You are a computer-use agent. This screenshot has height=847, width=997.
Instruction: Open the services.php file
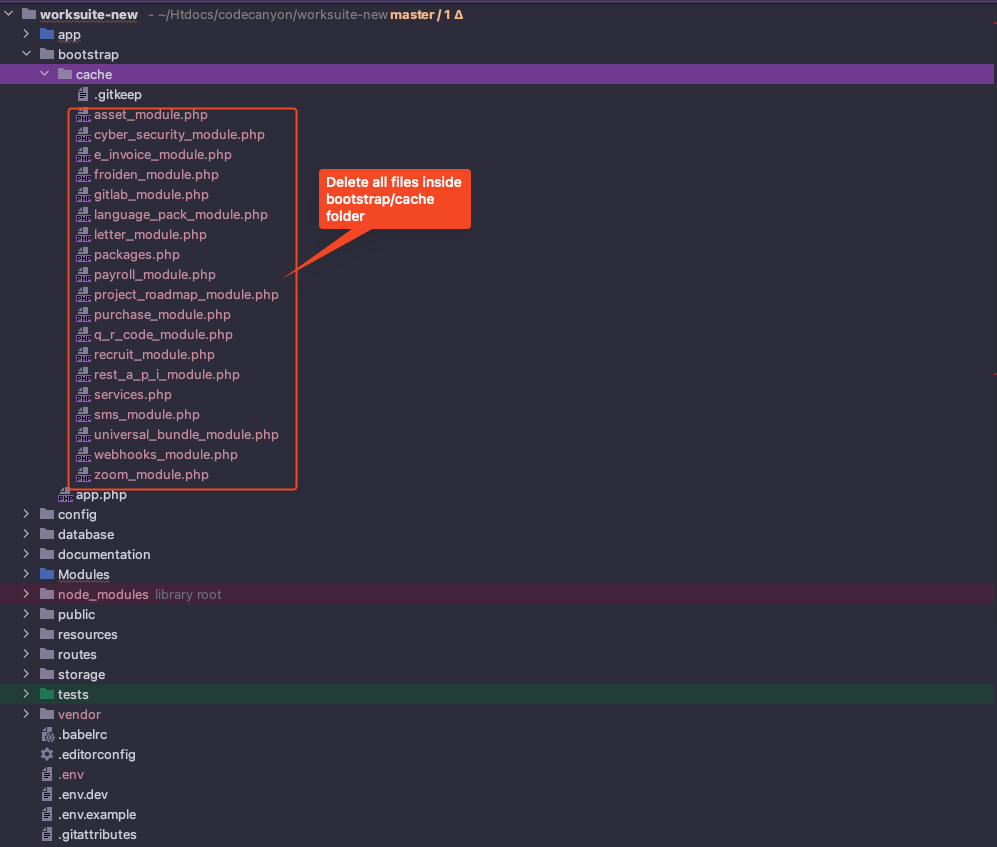pos(132,394)
